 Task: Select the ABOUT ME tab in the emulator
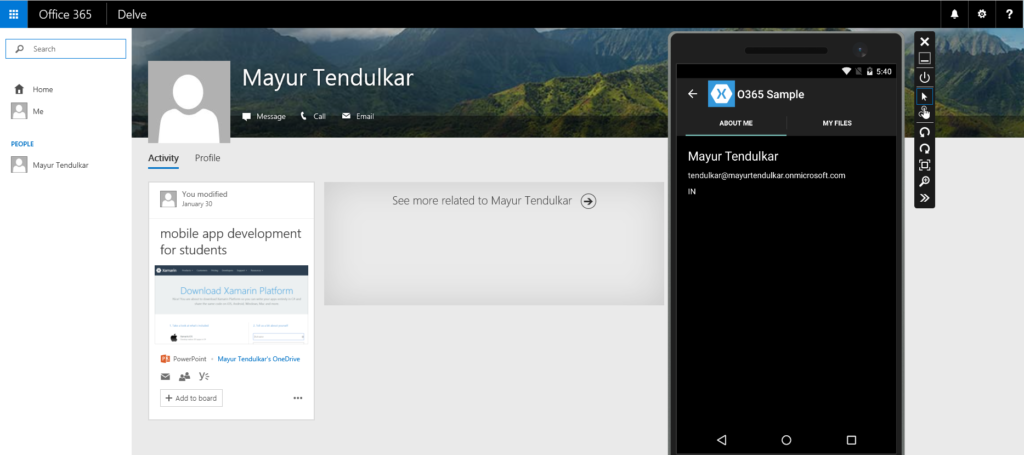[736, 123]
